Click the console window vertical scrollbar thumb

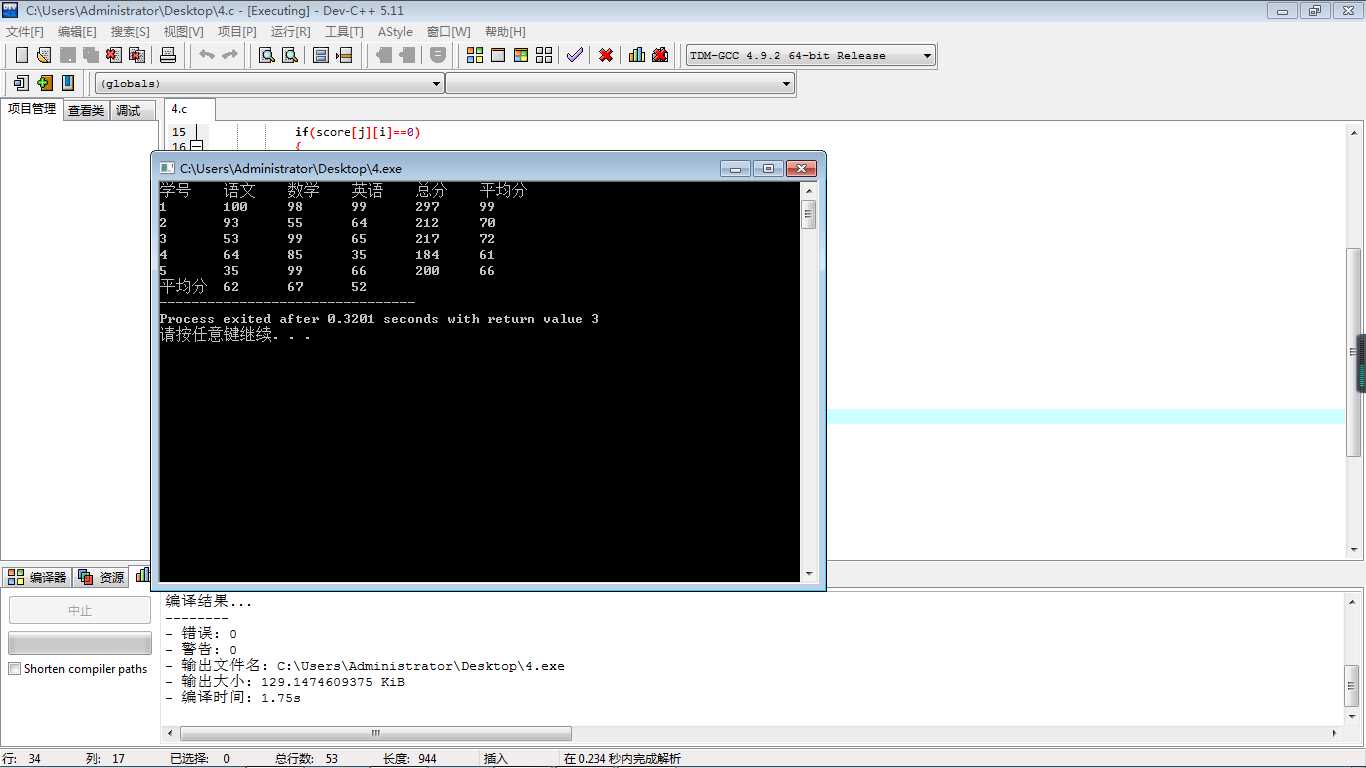point(809,215)
